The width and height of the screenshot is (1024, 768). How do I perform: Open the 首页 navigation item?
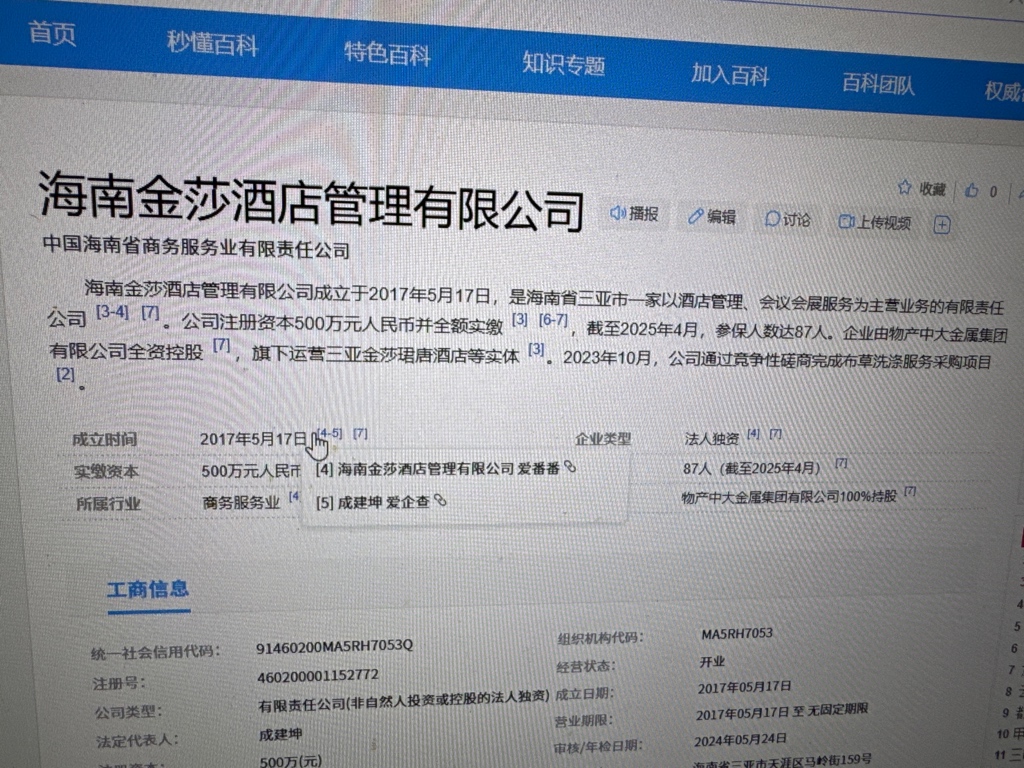[52, 33]
